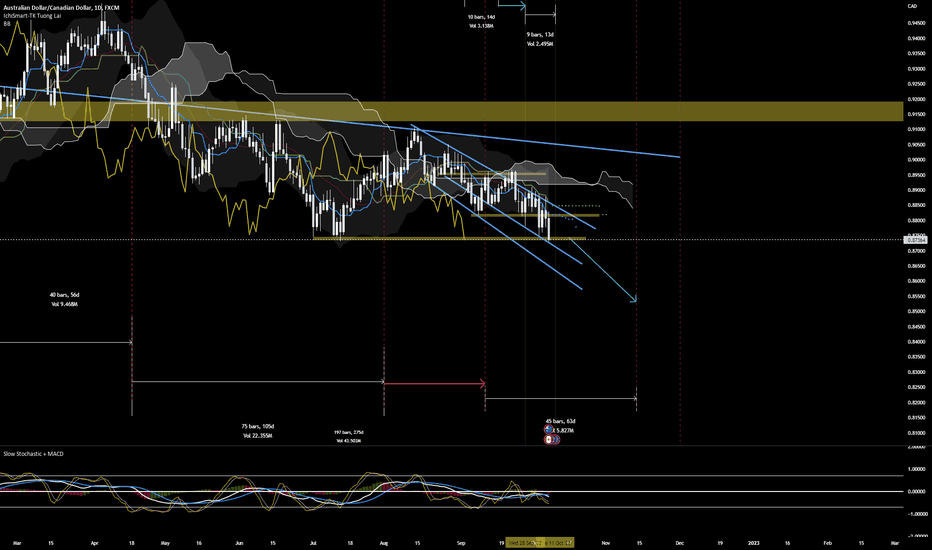Image resolution: width=932 pixels, height=550 pixels.
Task: Click the '75 bars, 105d' measurement label
Action: pos(257,426)
